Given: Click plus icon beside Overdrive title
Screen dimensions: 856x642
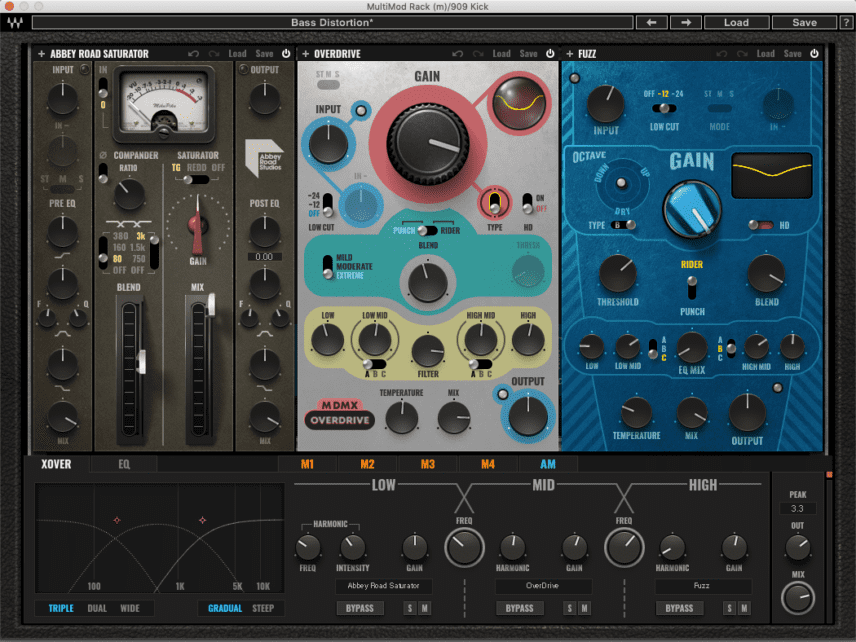Looking at the screenshot, I should click(x=306, y=54).
